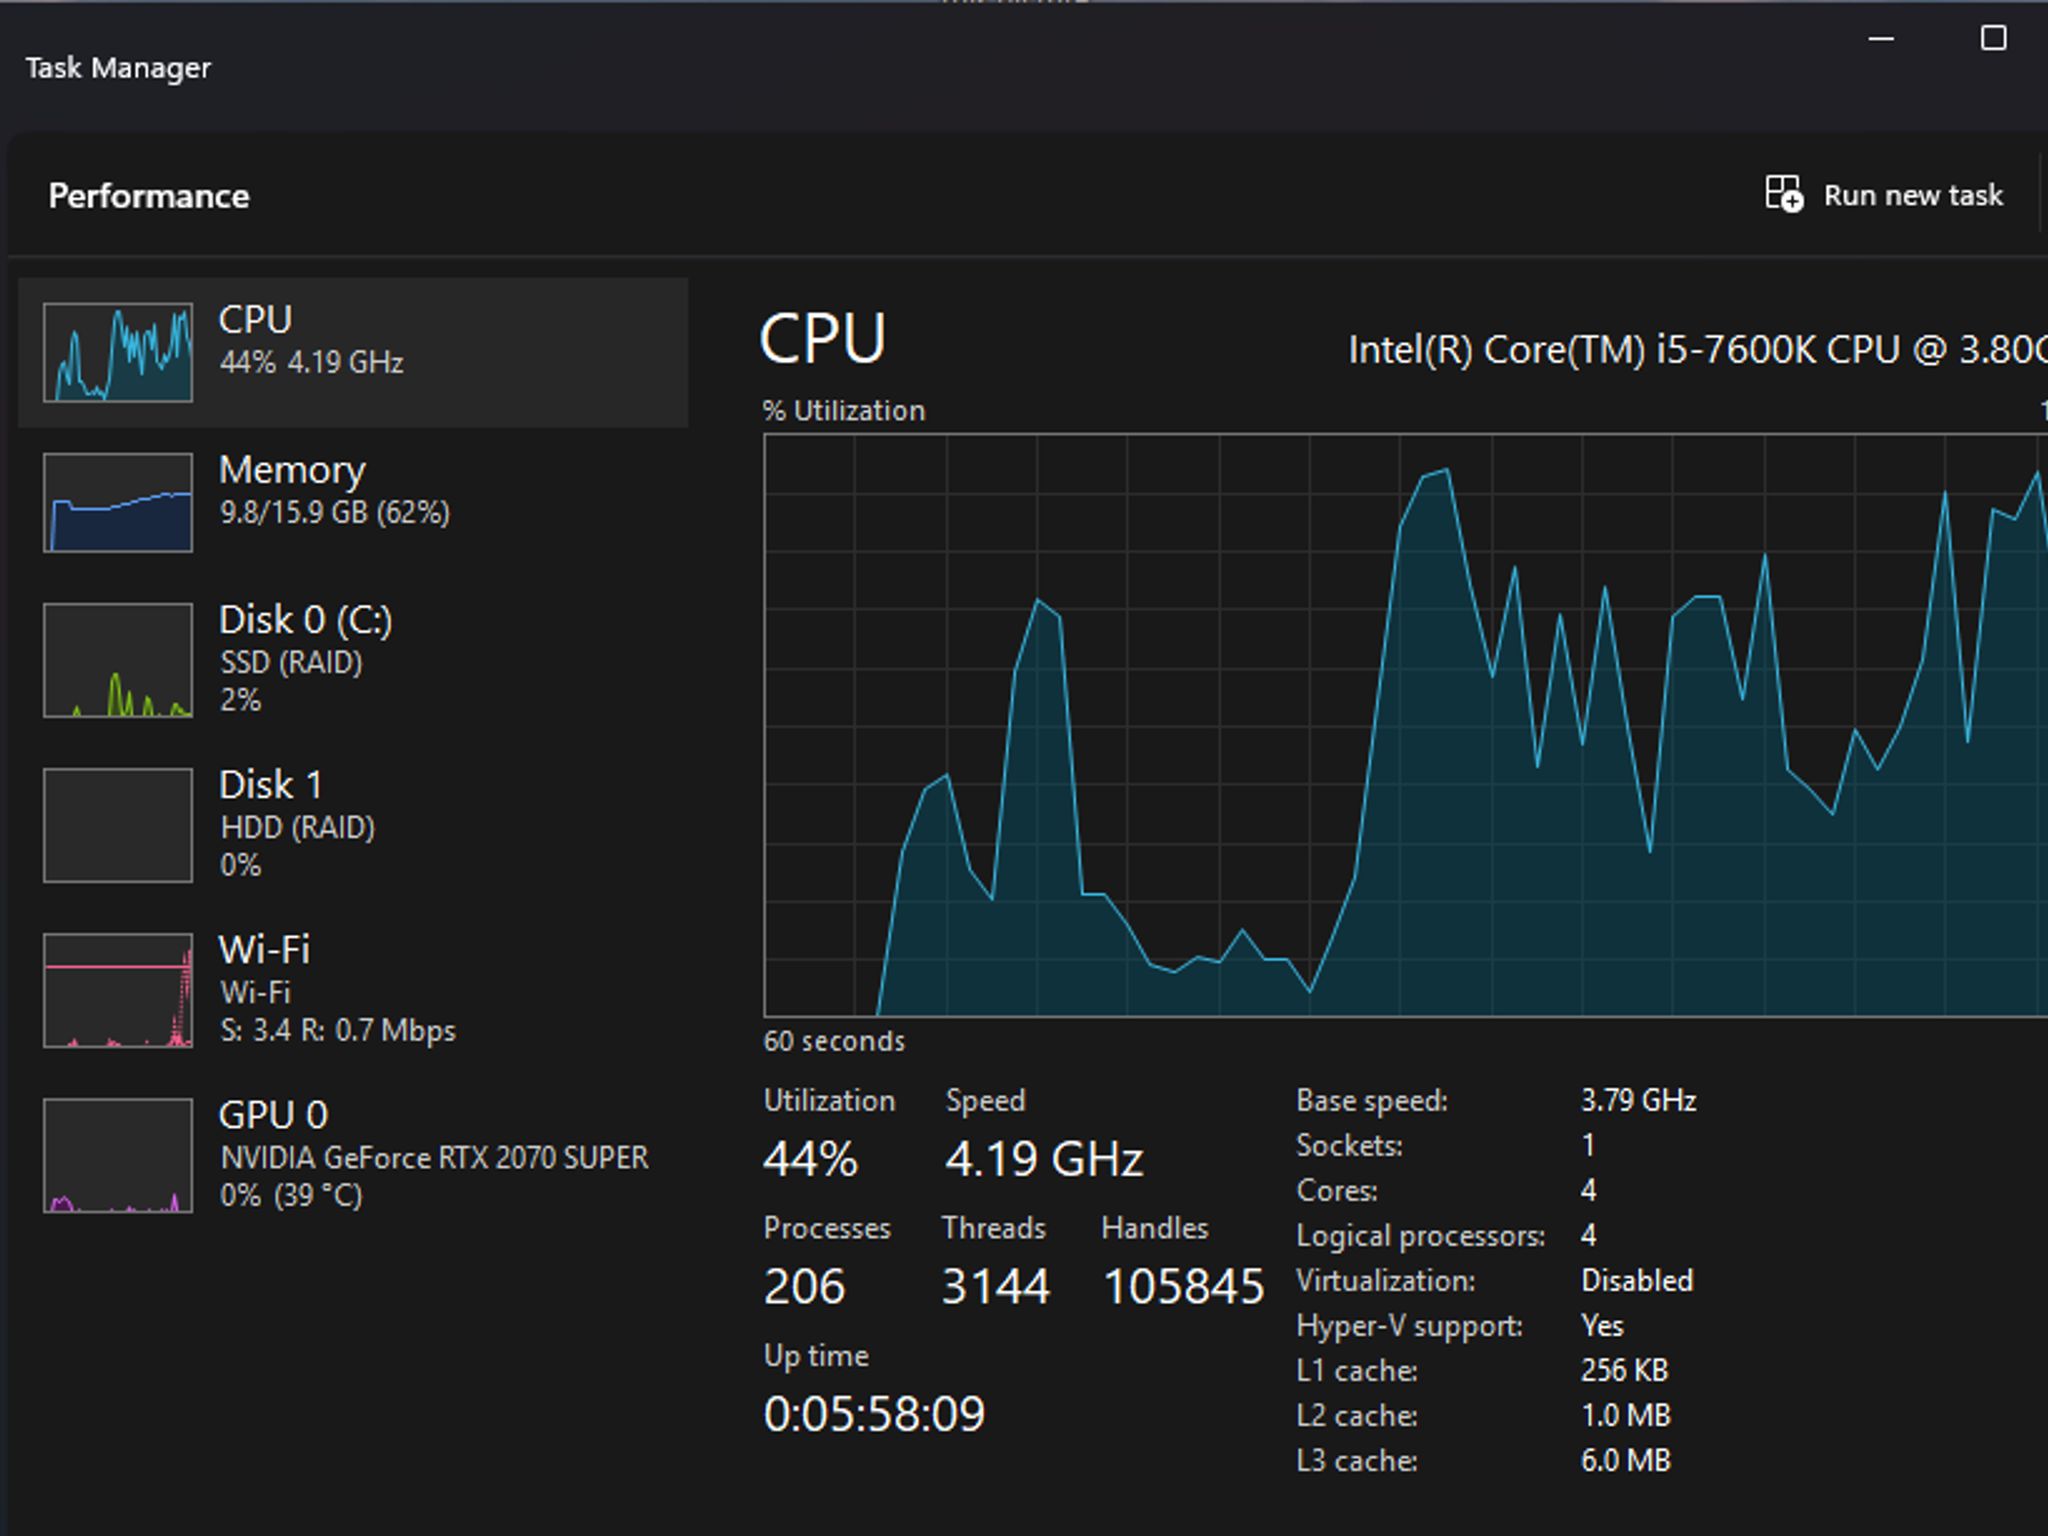Click the "Up time" label
Viewport: 2048px width, 1536px height.
point(816,1356)
